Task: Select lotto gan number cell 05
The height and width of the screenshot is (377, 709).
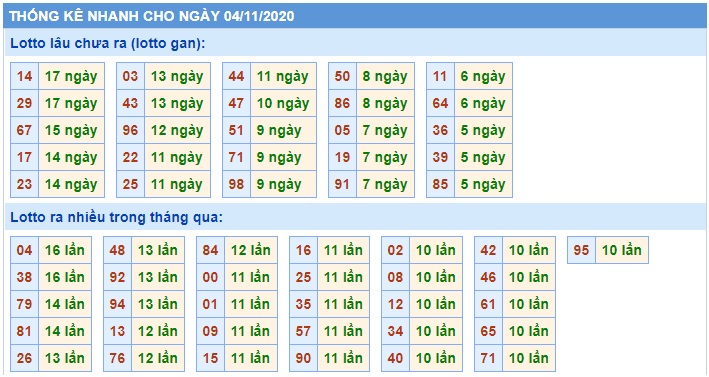Action: [342, 131]
